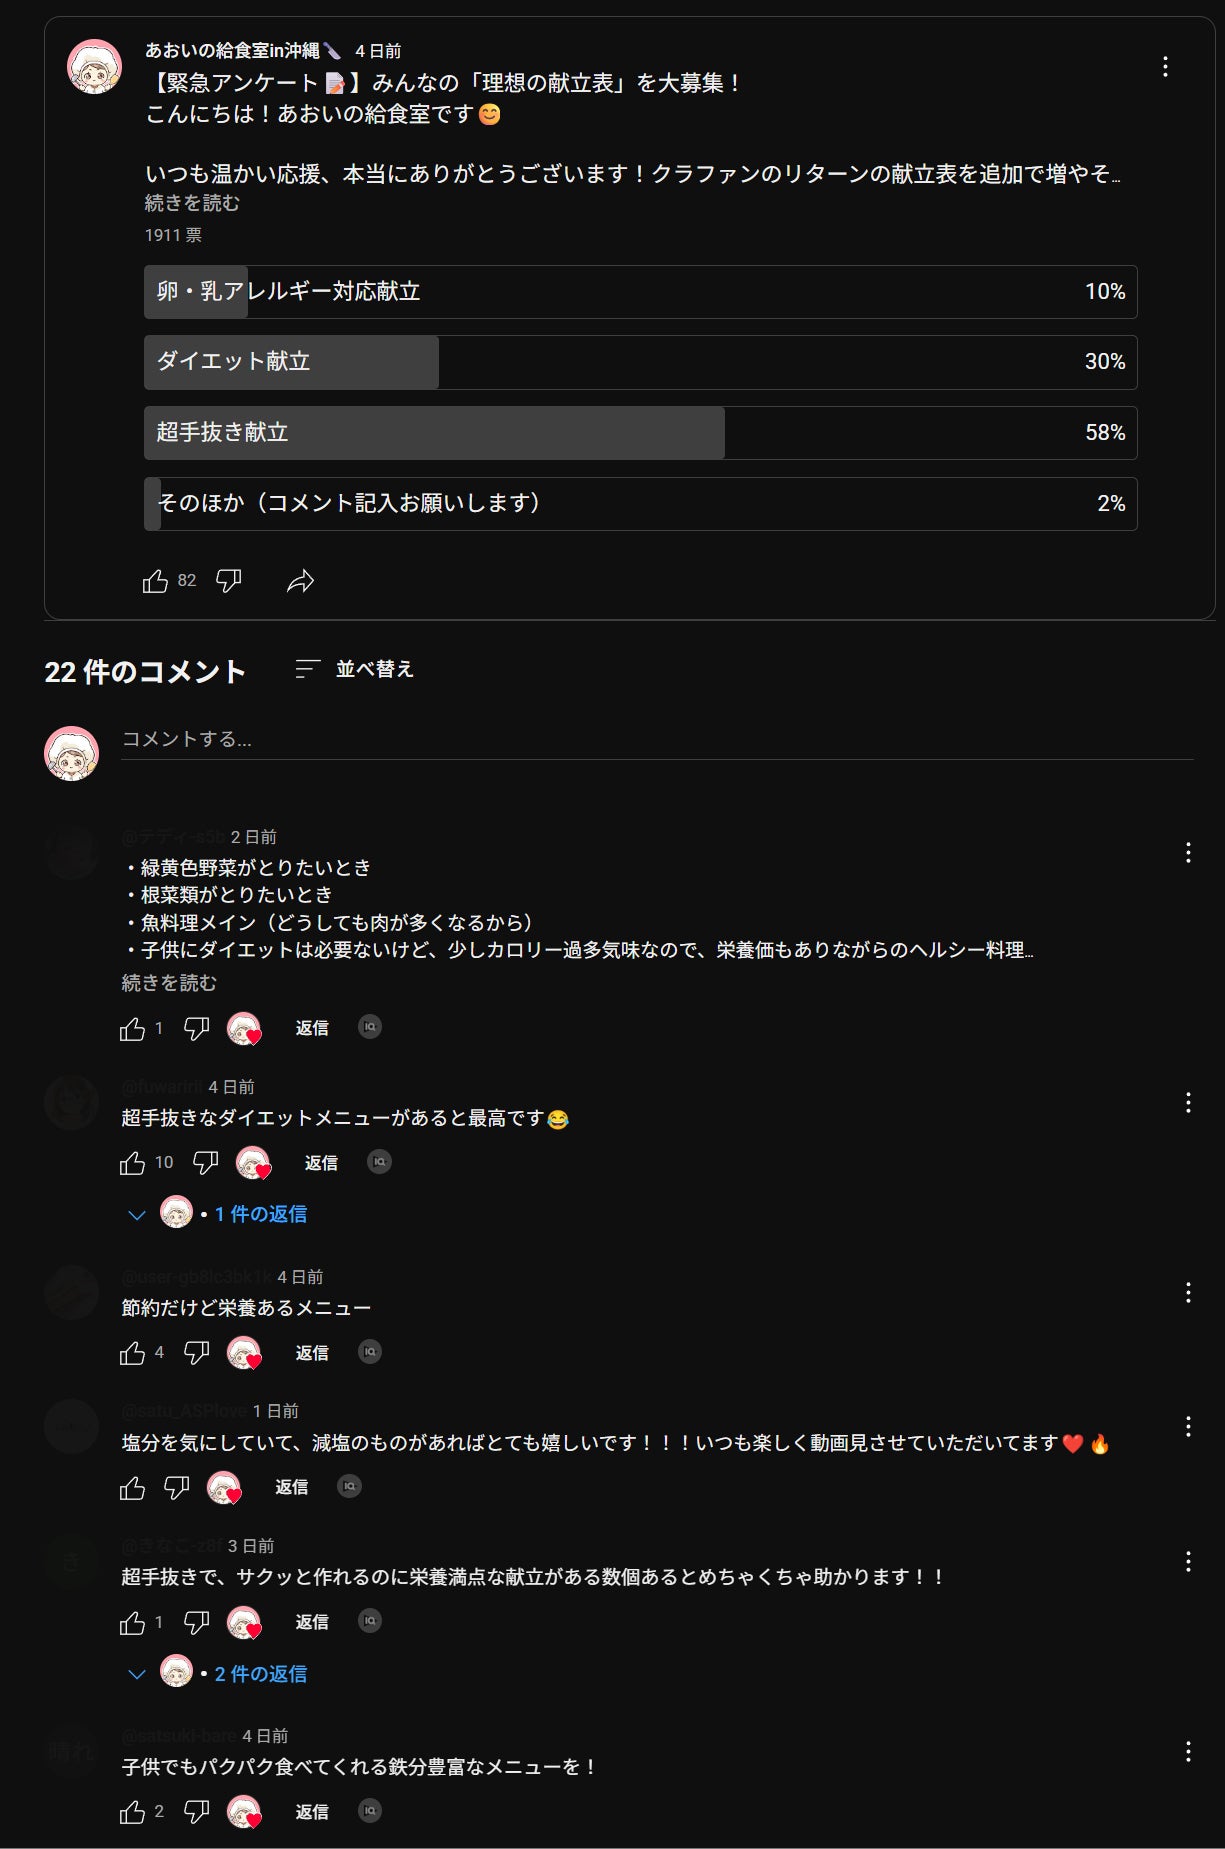Vote for ダイエット献立 poll option
The image size is (1225, 1849).
pyautogui.click(x=640, y=362)
